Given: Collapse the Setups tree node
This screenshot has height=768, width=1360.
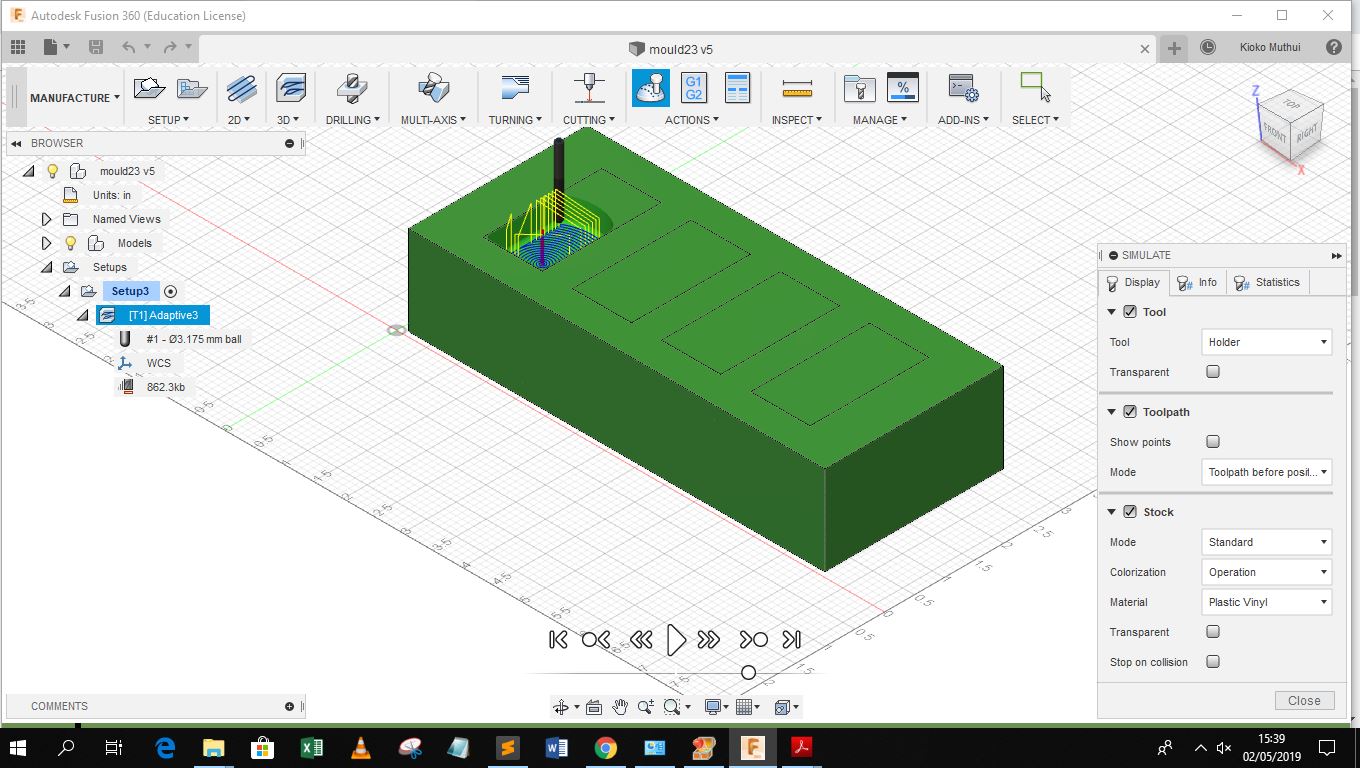Looking at the screenshot, I should 46,267.
